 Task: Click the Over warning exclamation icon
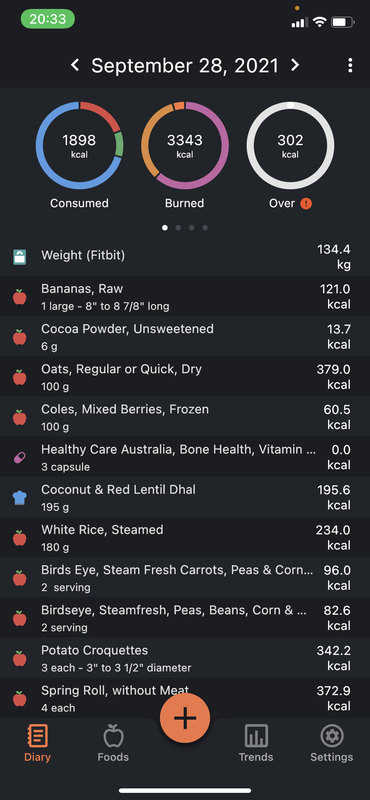[306, 203]
